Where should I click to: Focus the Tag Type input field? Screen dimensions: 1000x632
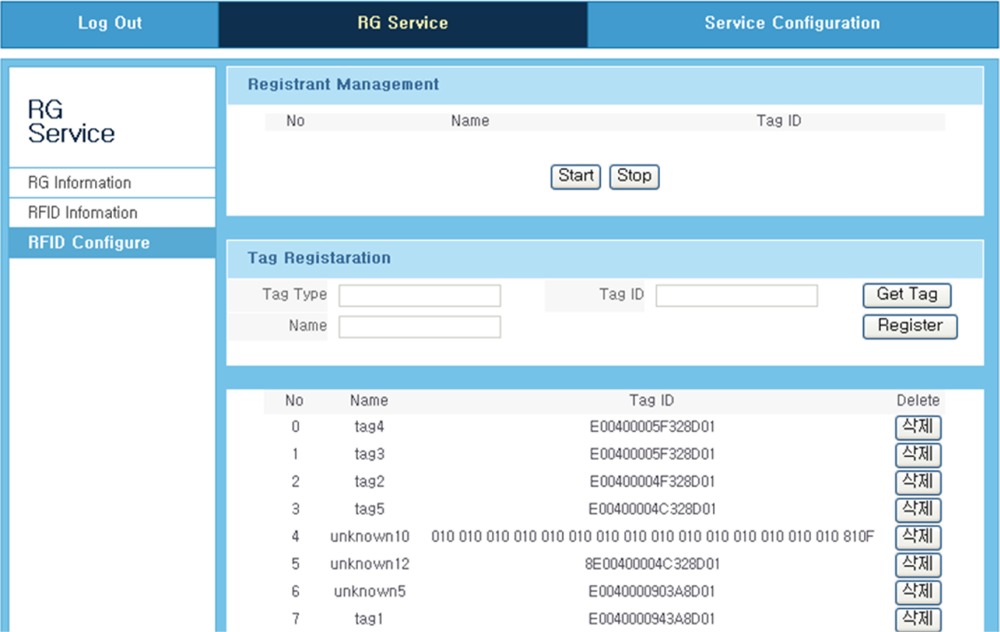pyautogui.click(x=420, y=296)
